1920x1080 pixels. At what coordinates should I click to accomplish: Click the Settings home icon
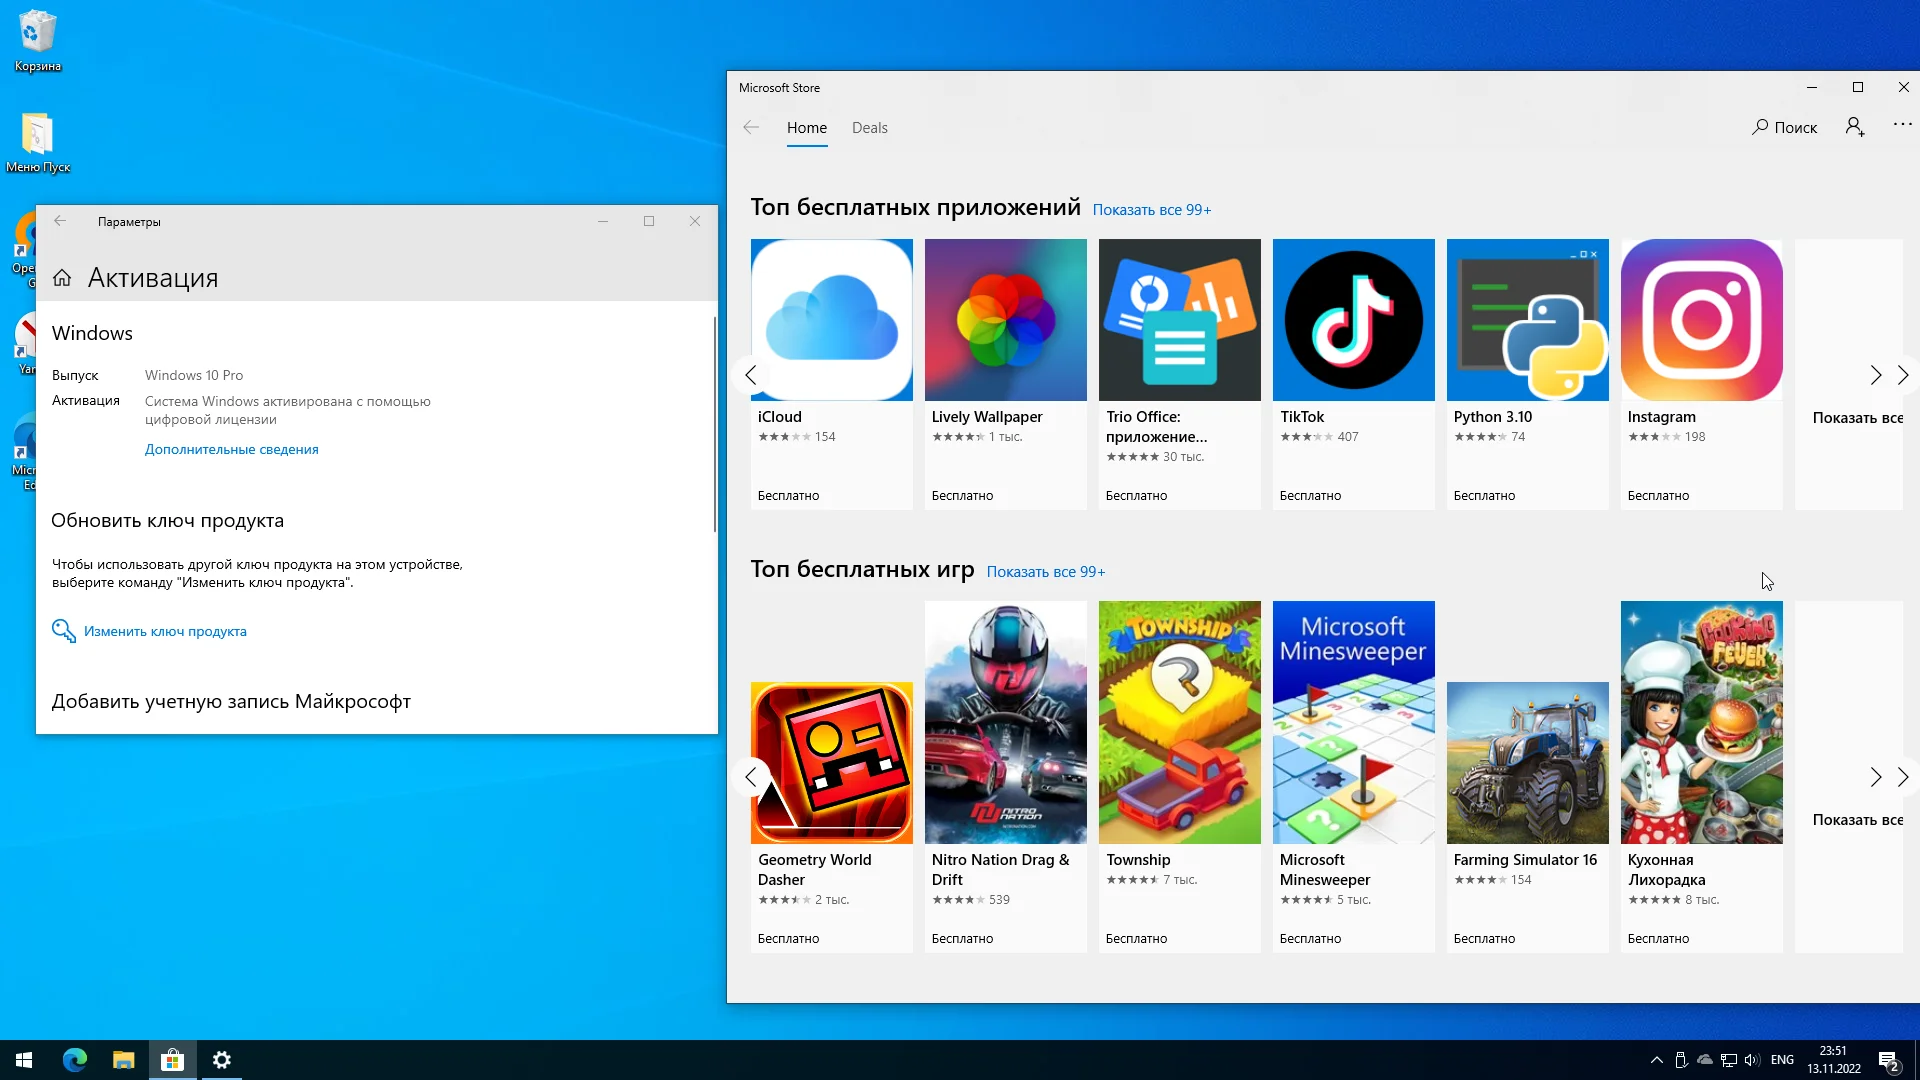pos(62,278)
